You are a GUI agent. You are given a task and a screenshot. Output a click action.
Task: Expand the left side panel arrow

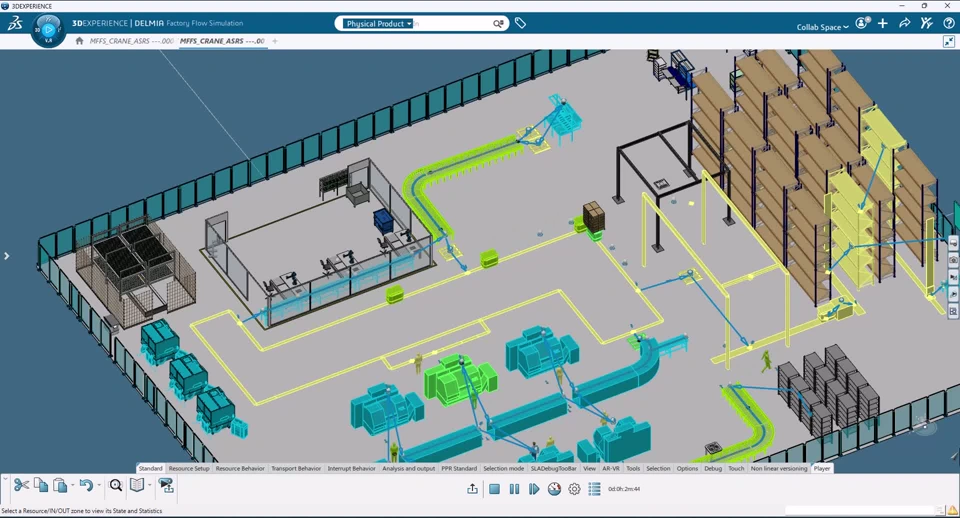[x=6, y=256]
